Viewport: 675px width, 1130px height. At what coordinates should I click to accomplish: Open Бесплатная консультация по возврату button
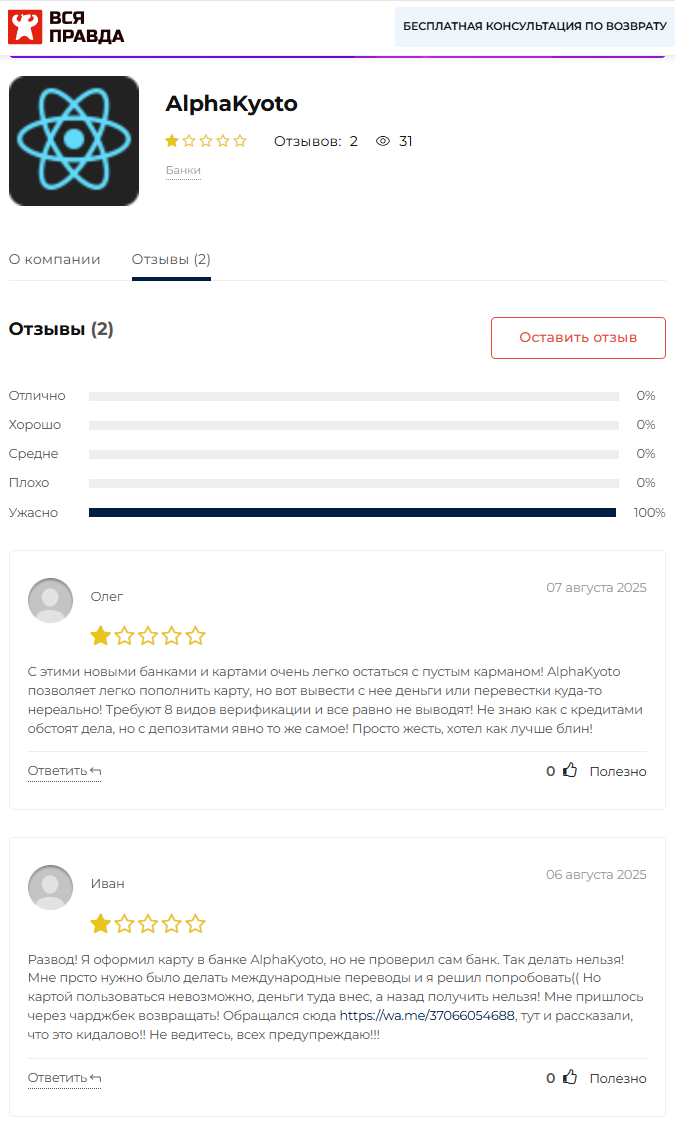[535, 27]
